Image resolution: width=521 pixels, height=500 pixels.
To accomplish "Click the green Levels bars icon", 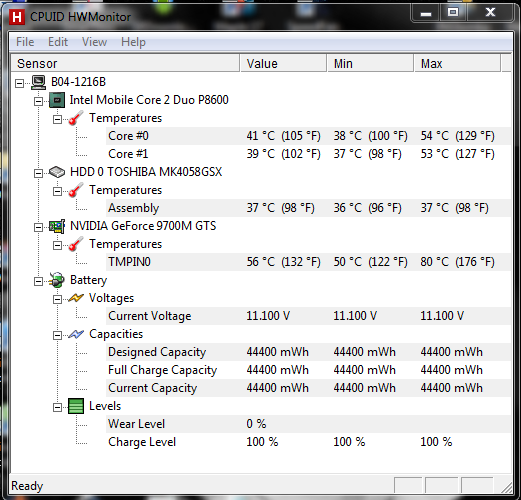I will click(x=76, y=406).
